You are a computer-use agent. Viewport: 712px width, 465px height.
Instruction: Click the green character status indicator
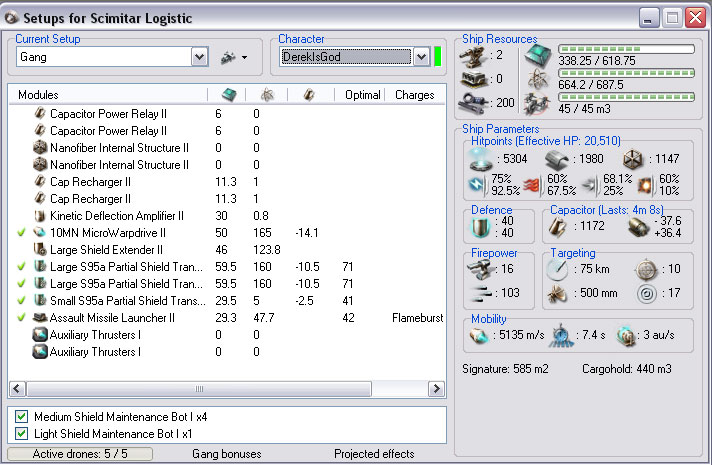[438, 56]
